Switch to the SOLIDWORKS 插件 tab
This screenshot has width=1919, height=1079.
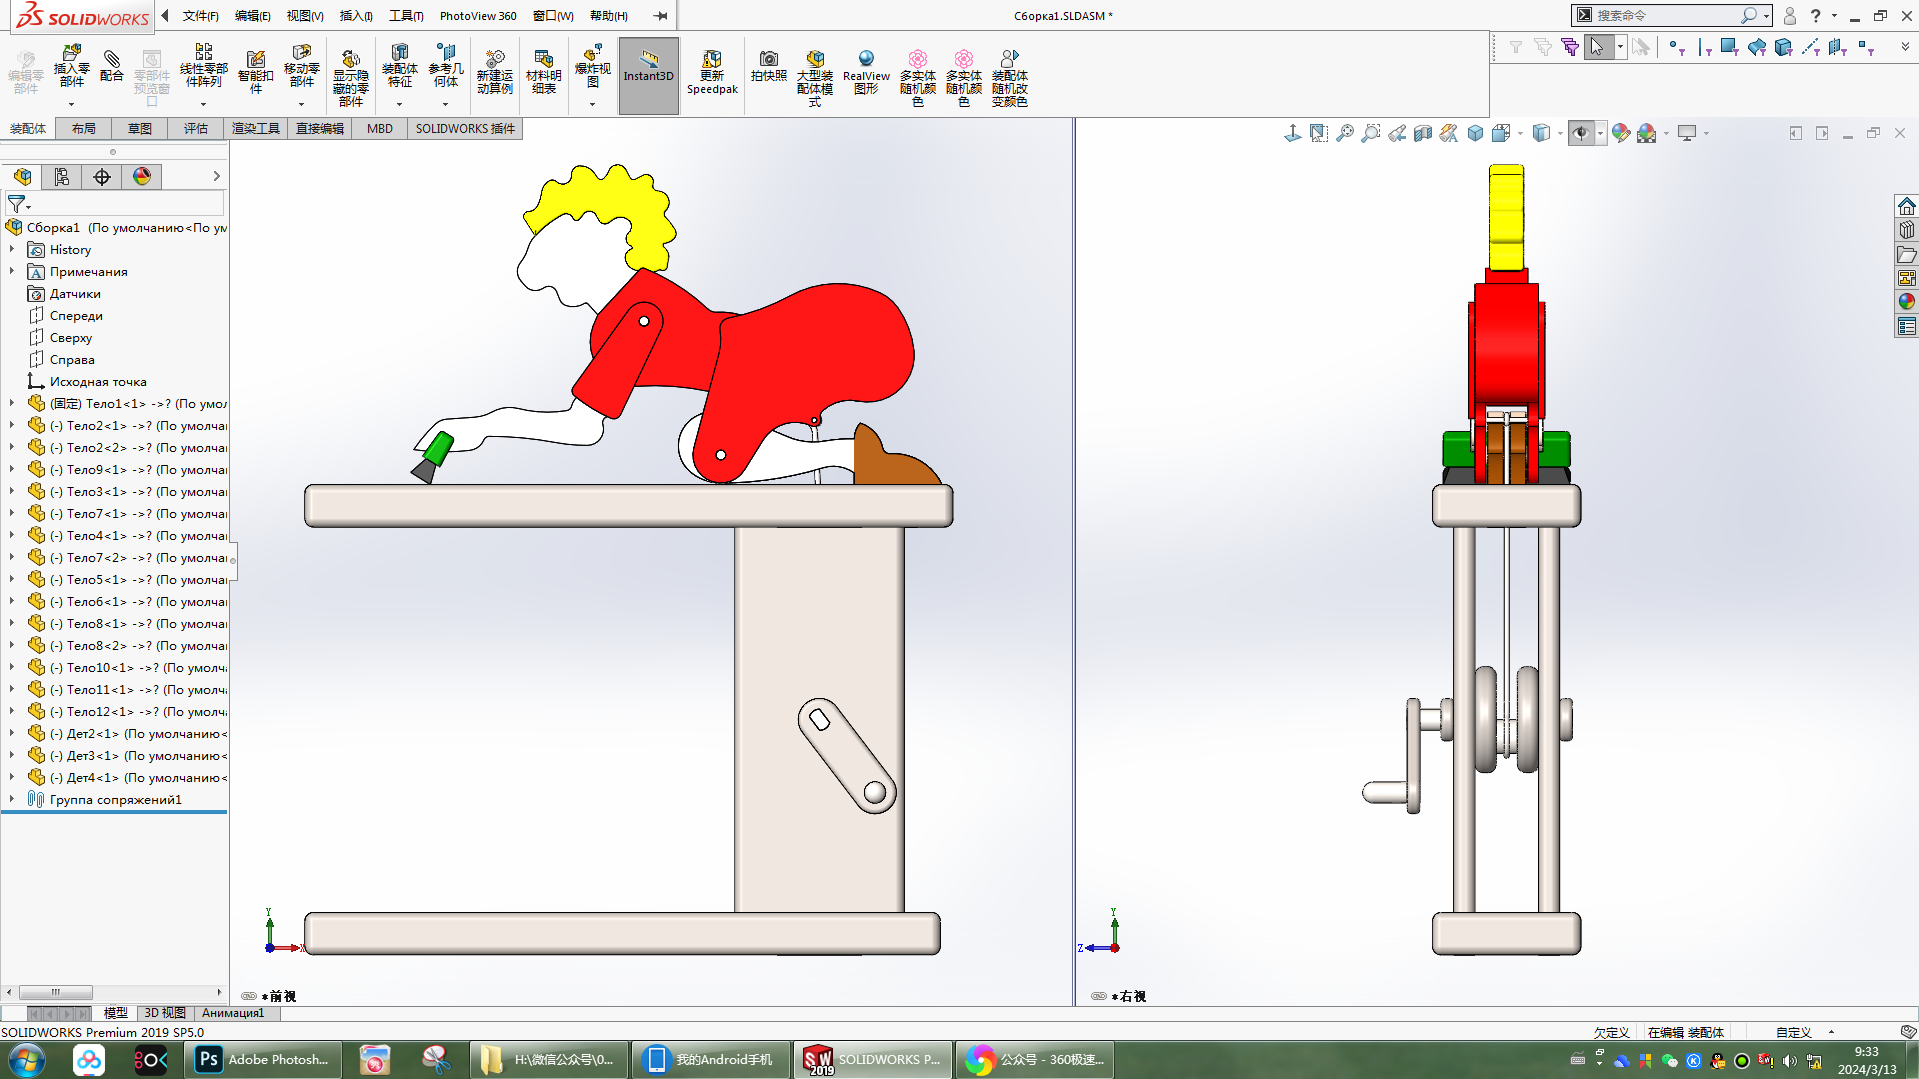[x=465, y=128]
